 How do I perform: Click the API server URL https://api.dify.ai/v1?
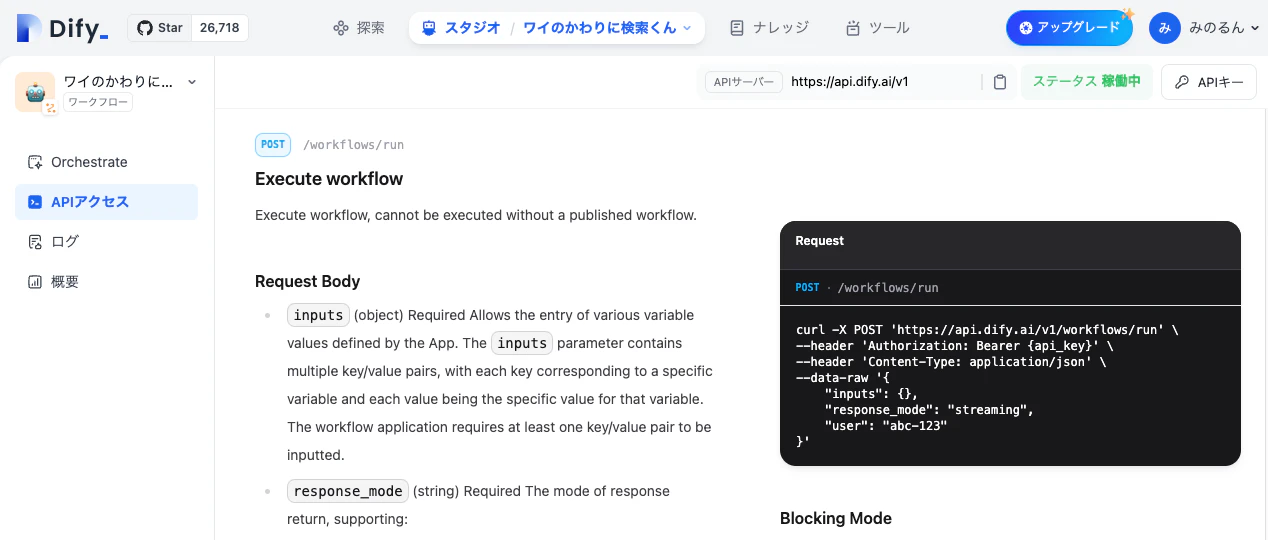(x=849, y=82)
